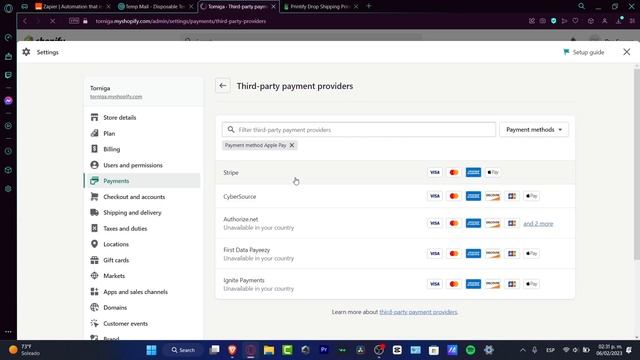
Task: Open a new browser tab
Action: pos(369,6)
